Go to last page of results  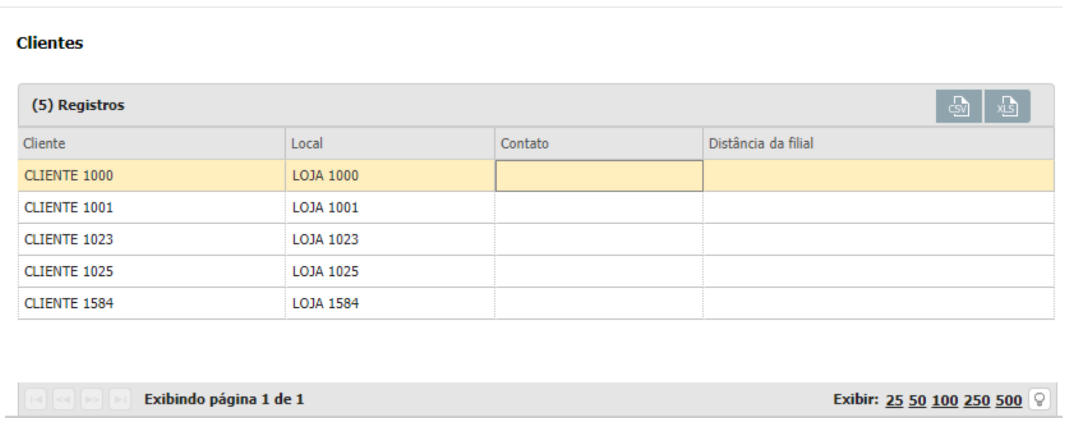(x=120, y=400)
